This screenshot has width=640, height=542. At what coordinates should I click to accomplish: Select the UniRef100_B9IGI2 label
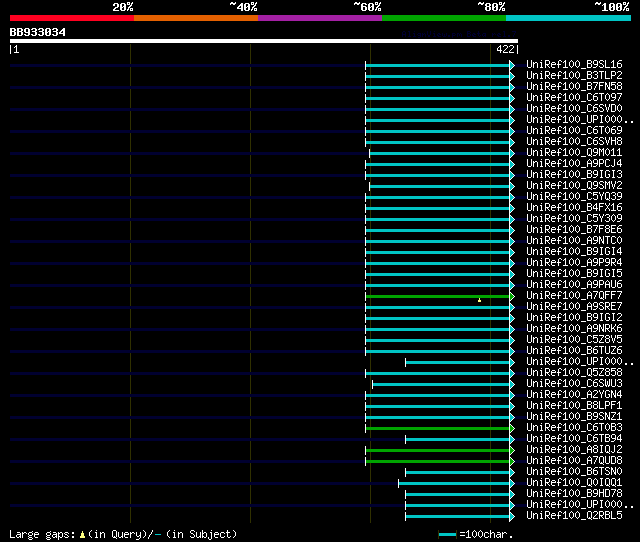click(x=574, y=318)
